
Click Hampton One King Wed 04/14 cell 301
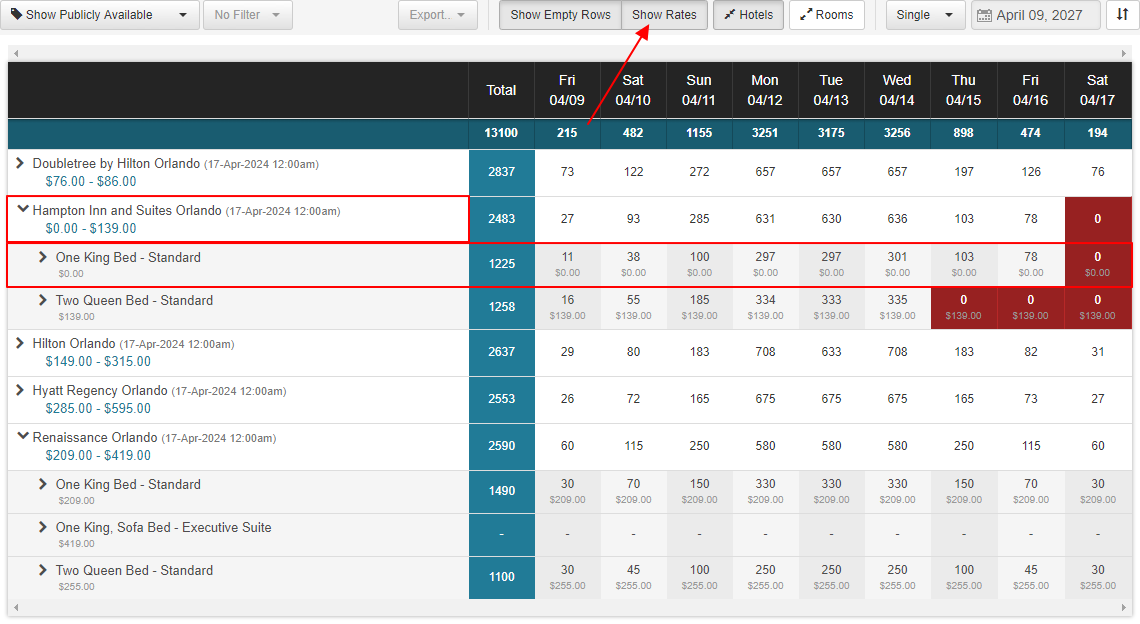pyautogui.click(x=897, y=265)
